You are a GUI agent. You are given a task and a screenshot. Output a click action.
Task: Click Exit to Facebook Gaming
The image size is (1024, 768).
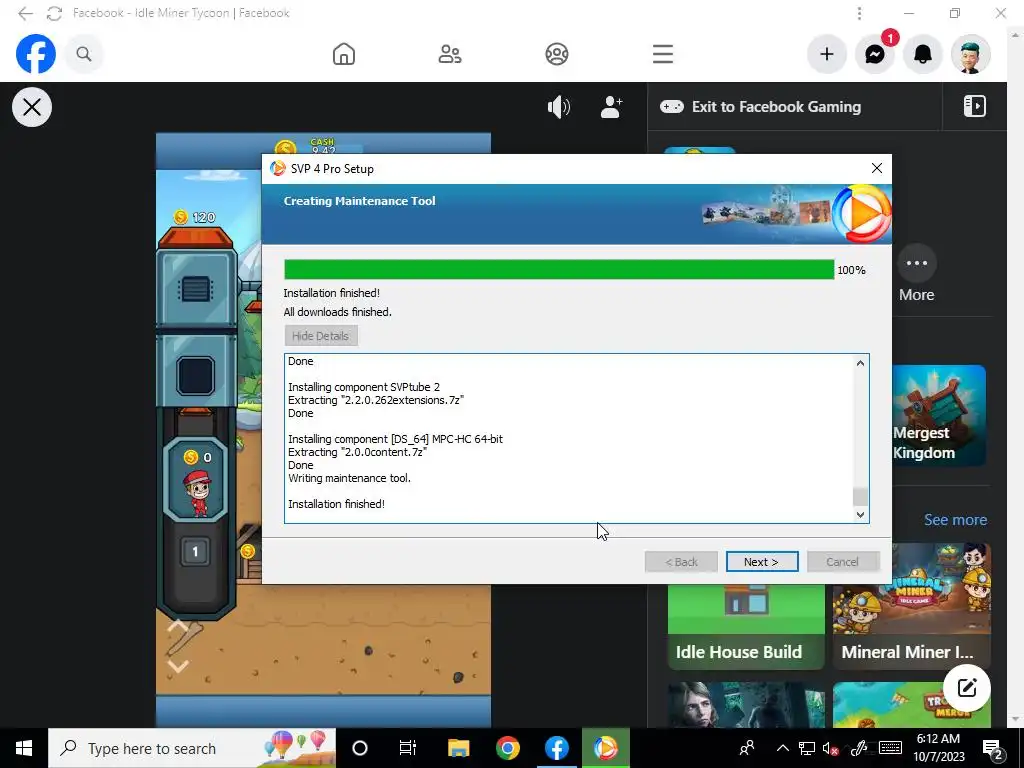760,107
